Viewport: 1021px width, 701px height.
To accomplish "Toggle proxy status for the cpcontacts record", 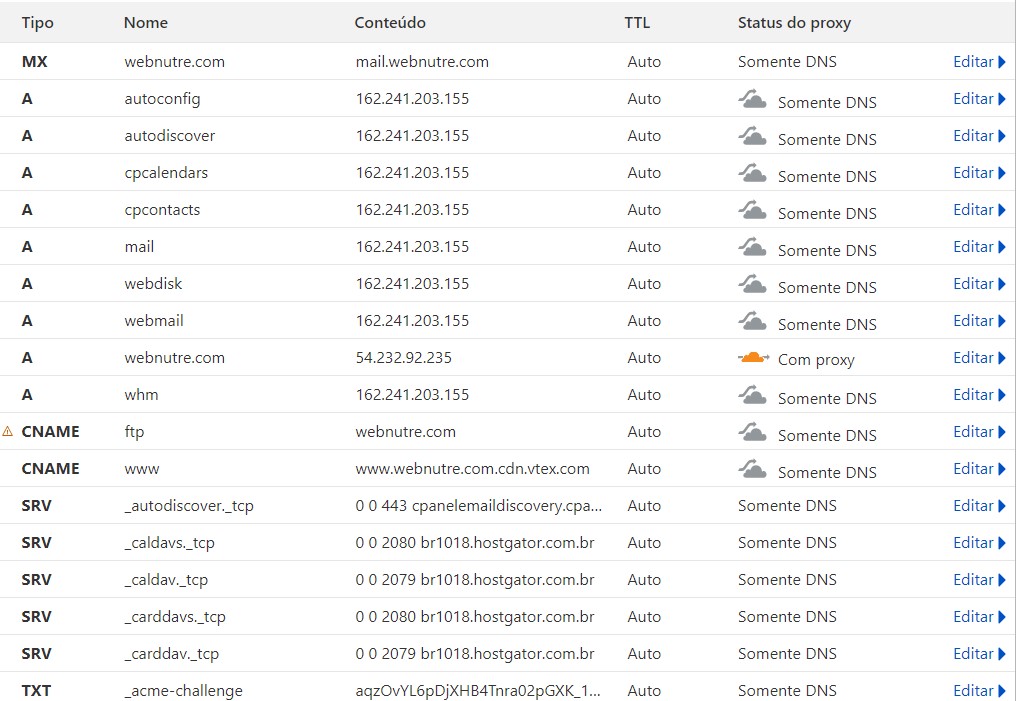I will click(752, 209).
